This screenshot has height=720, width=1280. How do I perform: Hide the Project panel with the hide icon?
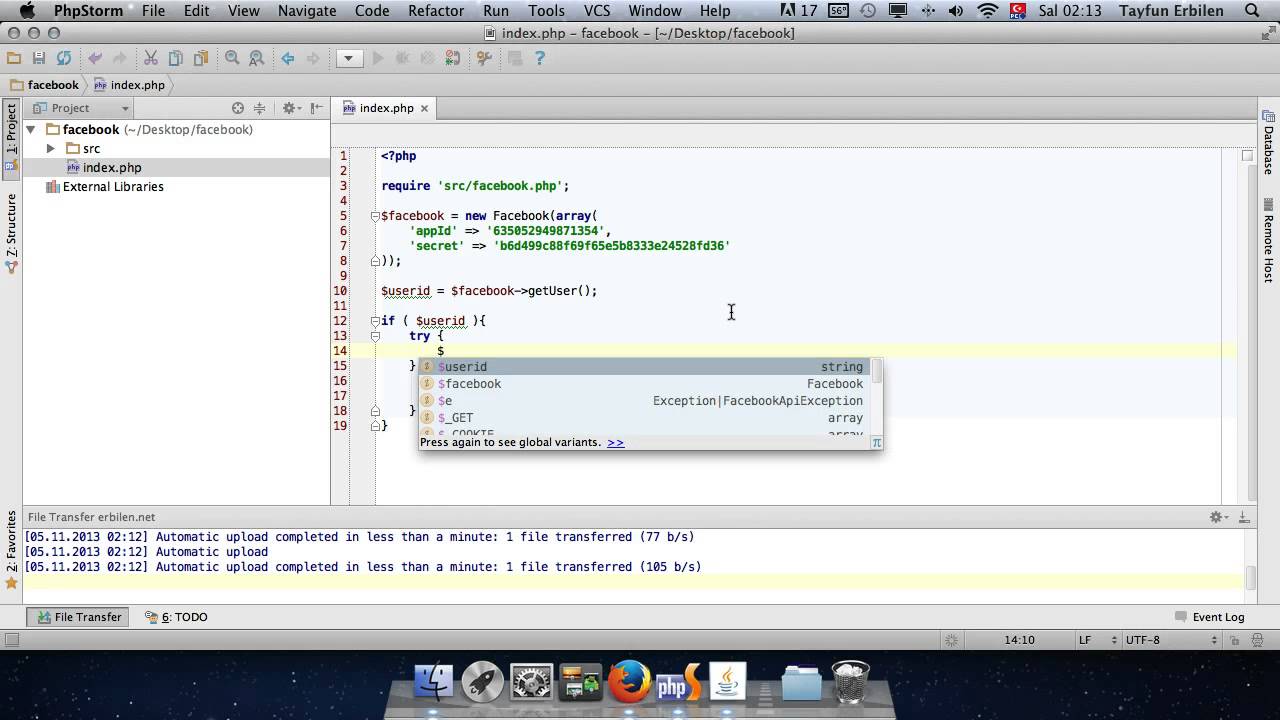tap(316, 108)
